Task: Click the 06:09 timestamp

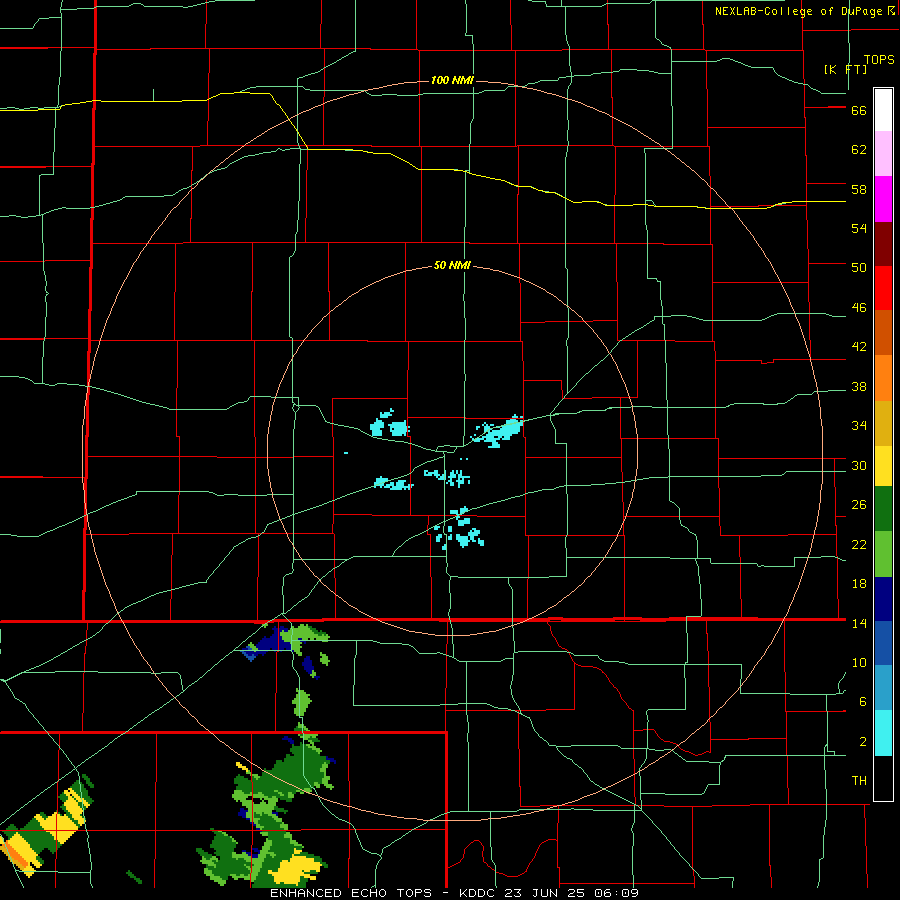Action: click(x=617, y=893)
